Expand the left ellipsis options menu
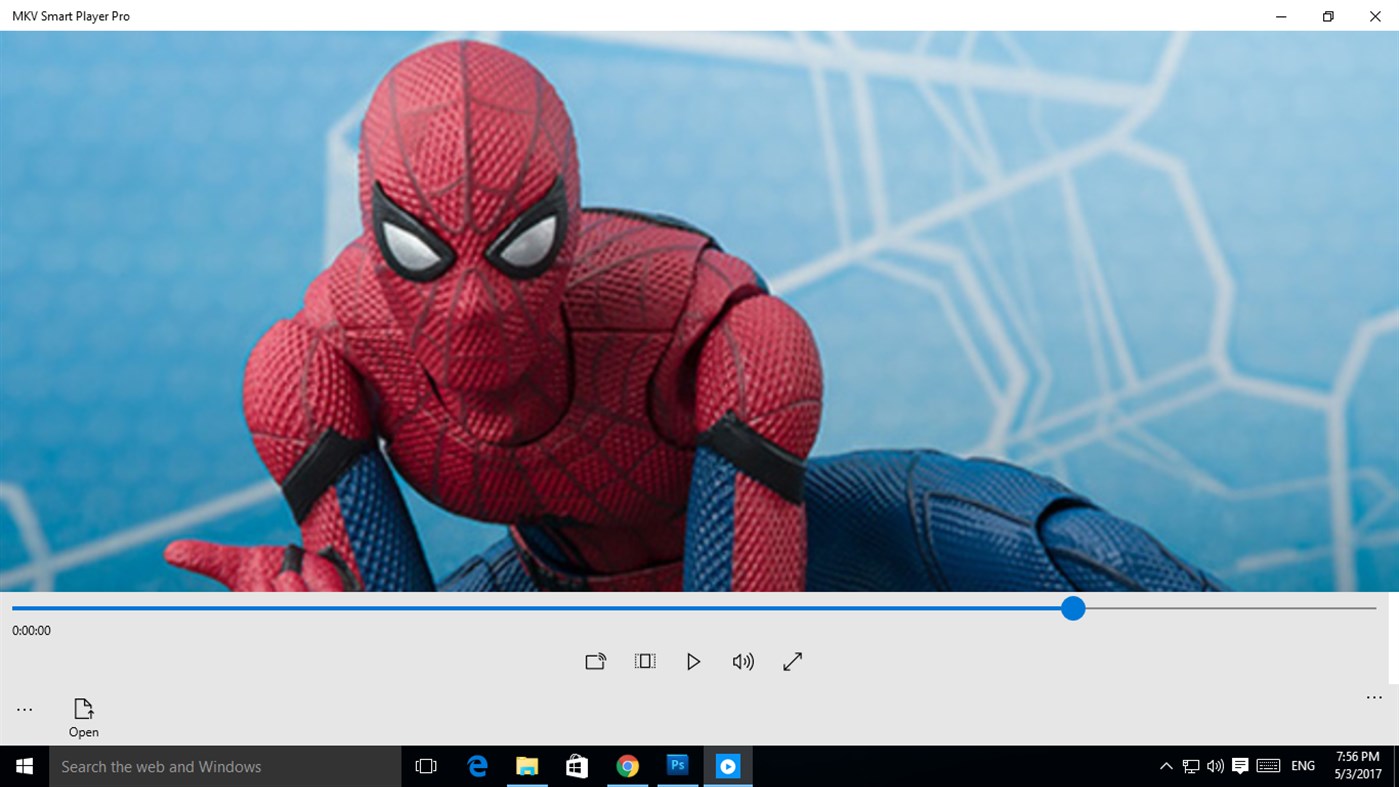 tap(24, 708)
